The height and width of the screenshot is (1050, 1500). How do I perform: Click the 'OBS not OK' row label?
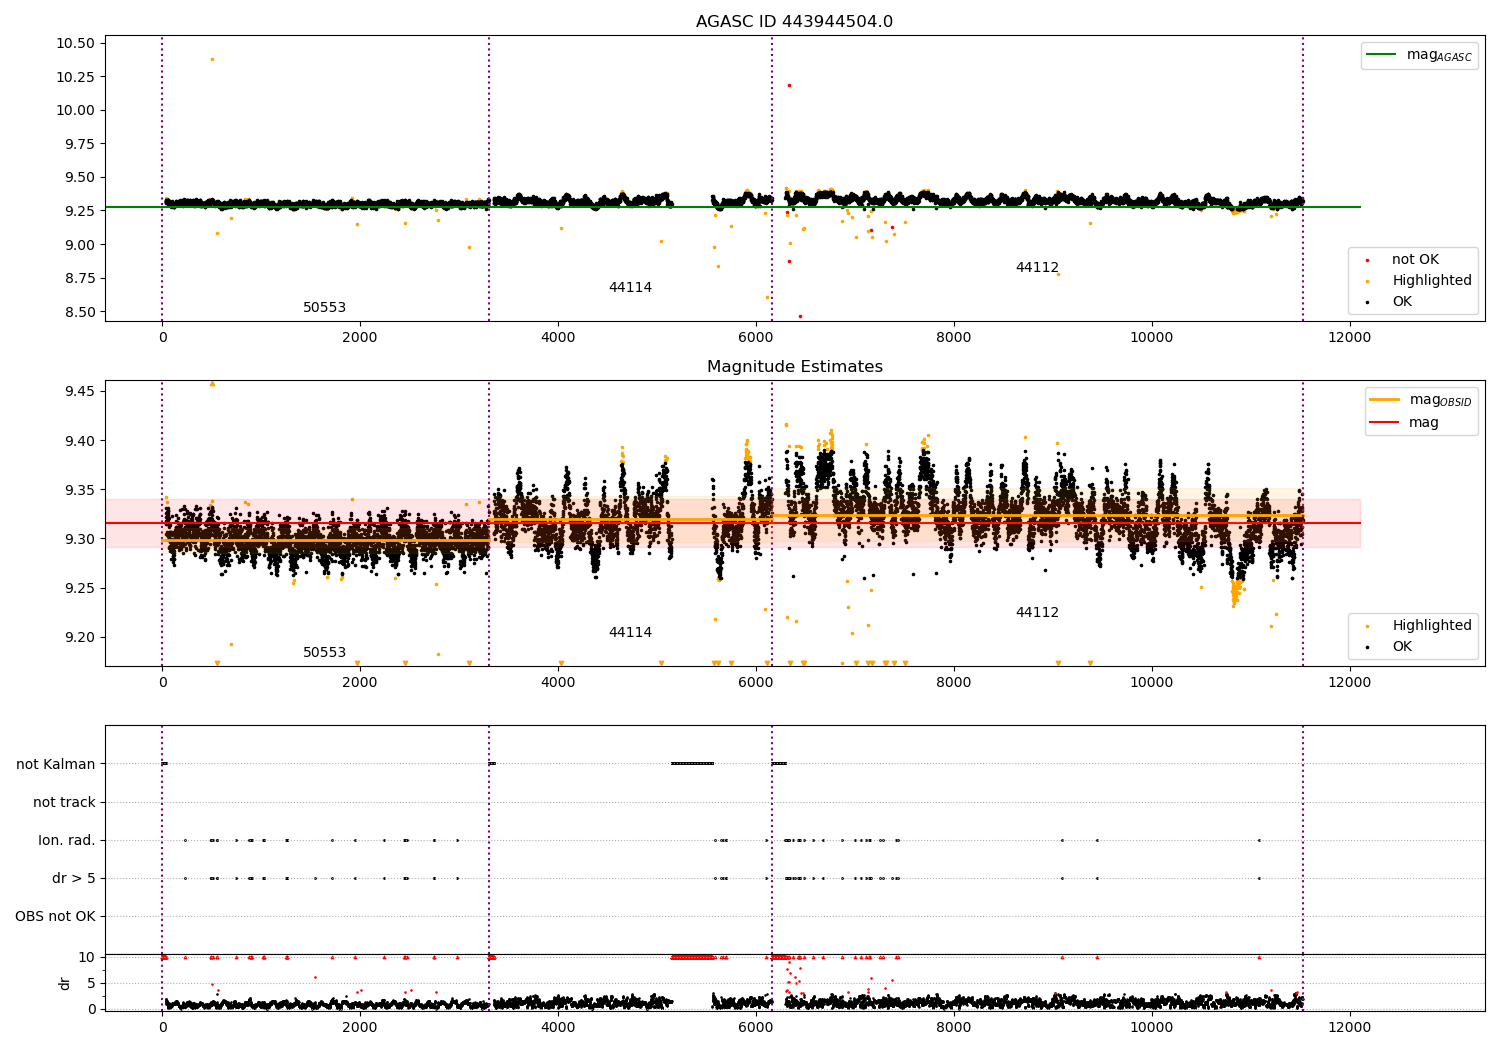point(55,916)
